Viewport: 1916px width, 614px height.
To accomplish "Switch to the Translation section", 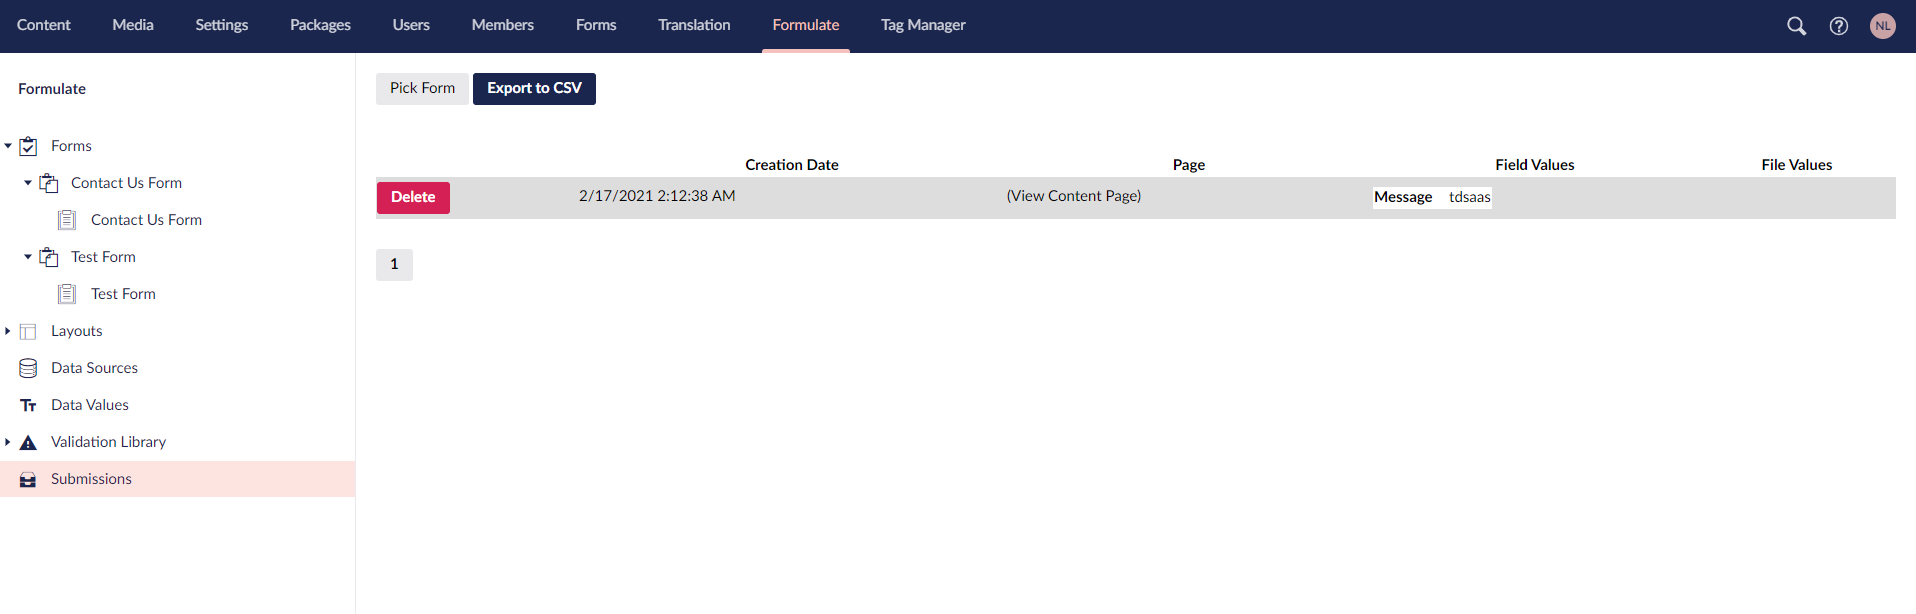I will tap(694, 25).
